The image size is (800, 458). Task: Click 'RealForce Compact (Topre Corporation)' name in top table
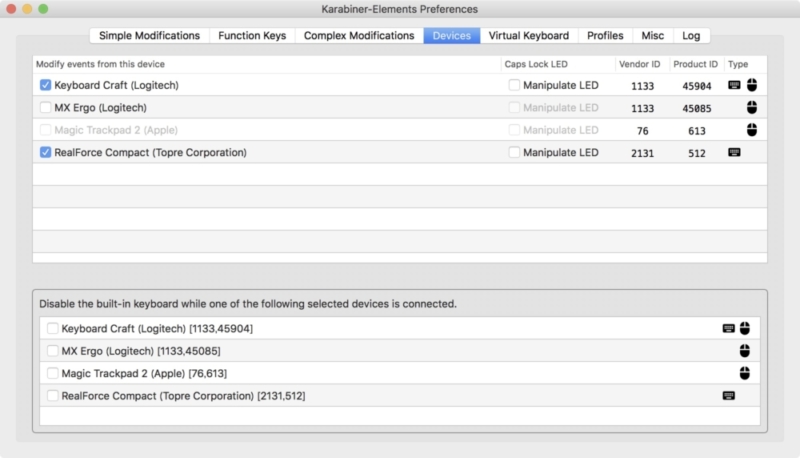[x=151, y=152]
